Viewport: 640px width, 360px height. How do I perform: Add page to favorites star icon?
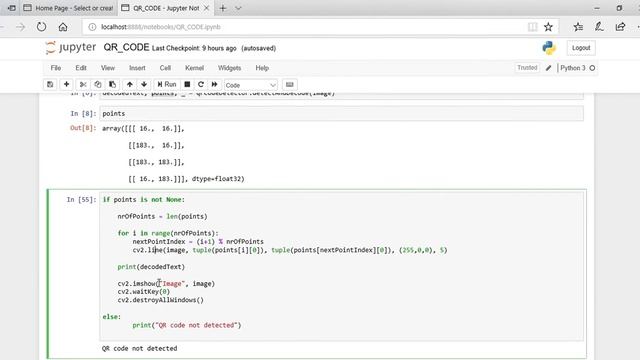point(548,27)
